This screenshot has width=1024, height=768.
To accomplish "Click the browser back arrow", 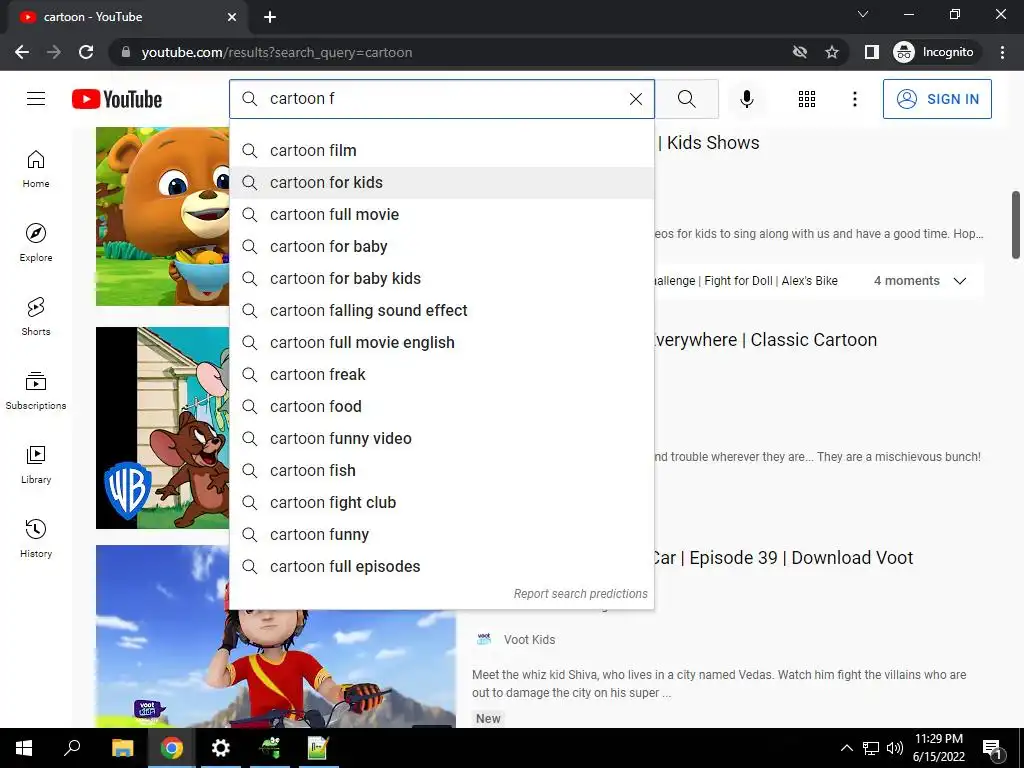I will click(x=22, y=52).
